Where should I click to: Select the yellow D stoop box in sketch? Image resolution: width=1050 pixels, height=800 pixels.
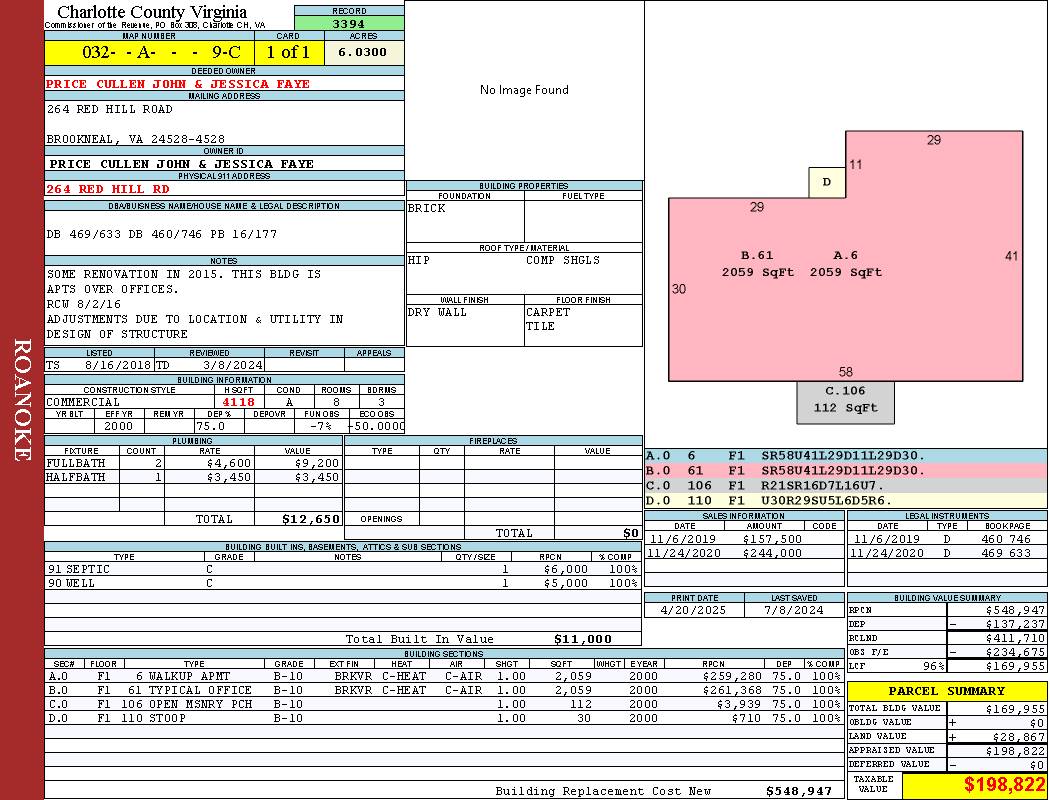tap(827, 182)
